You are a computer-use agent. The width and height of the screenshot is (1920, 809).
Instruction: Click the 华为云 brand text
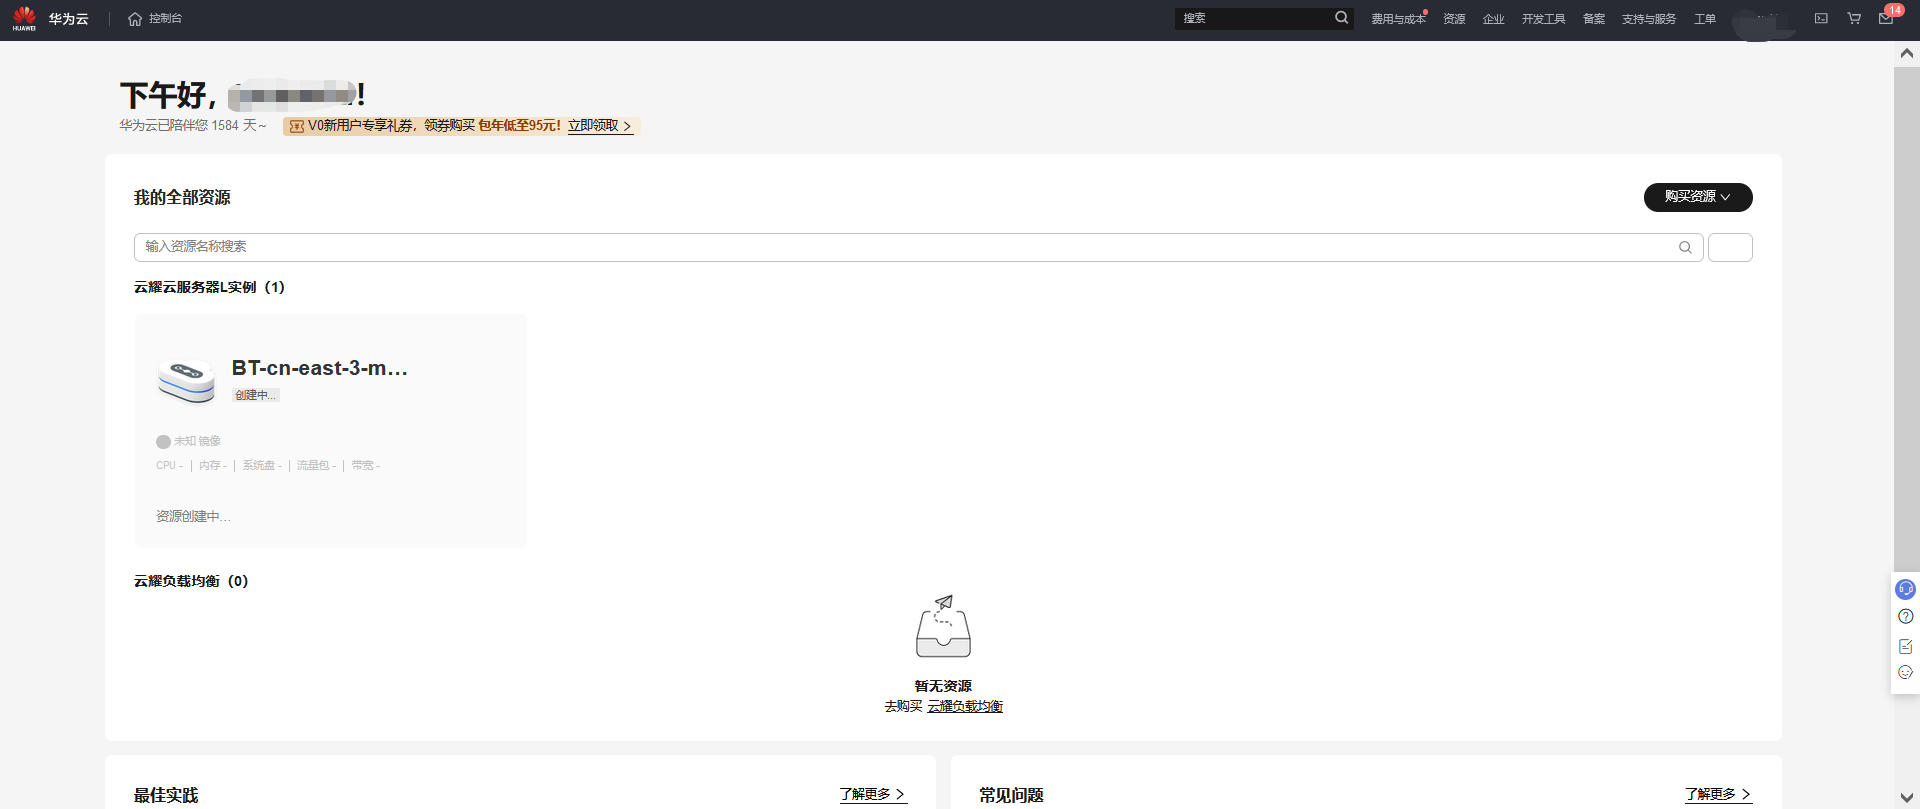(x=69, y=19)
